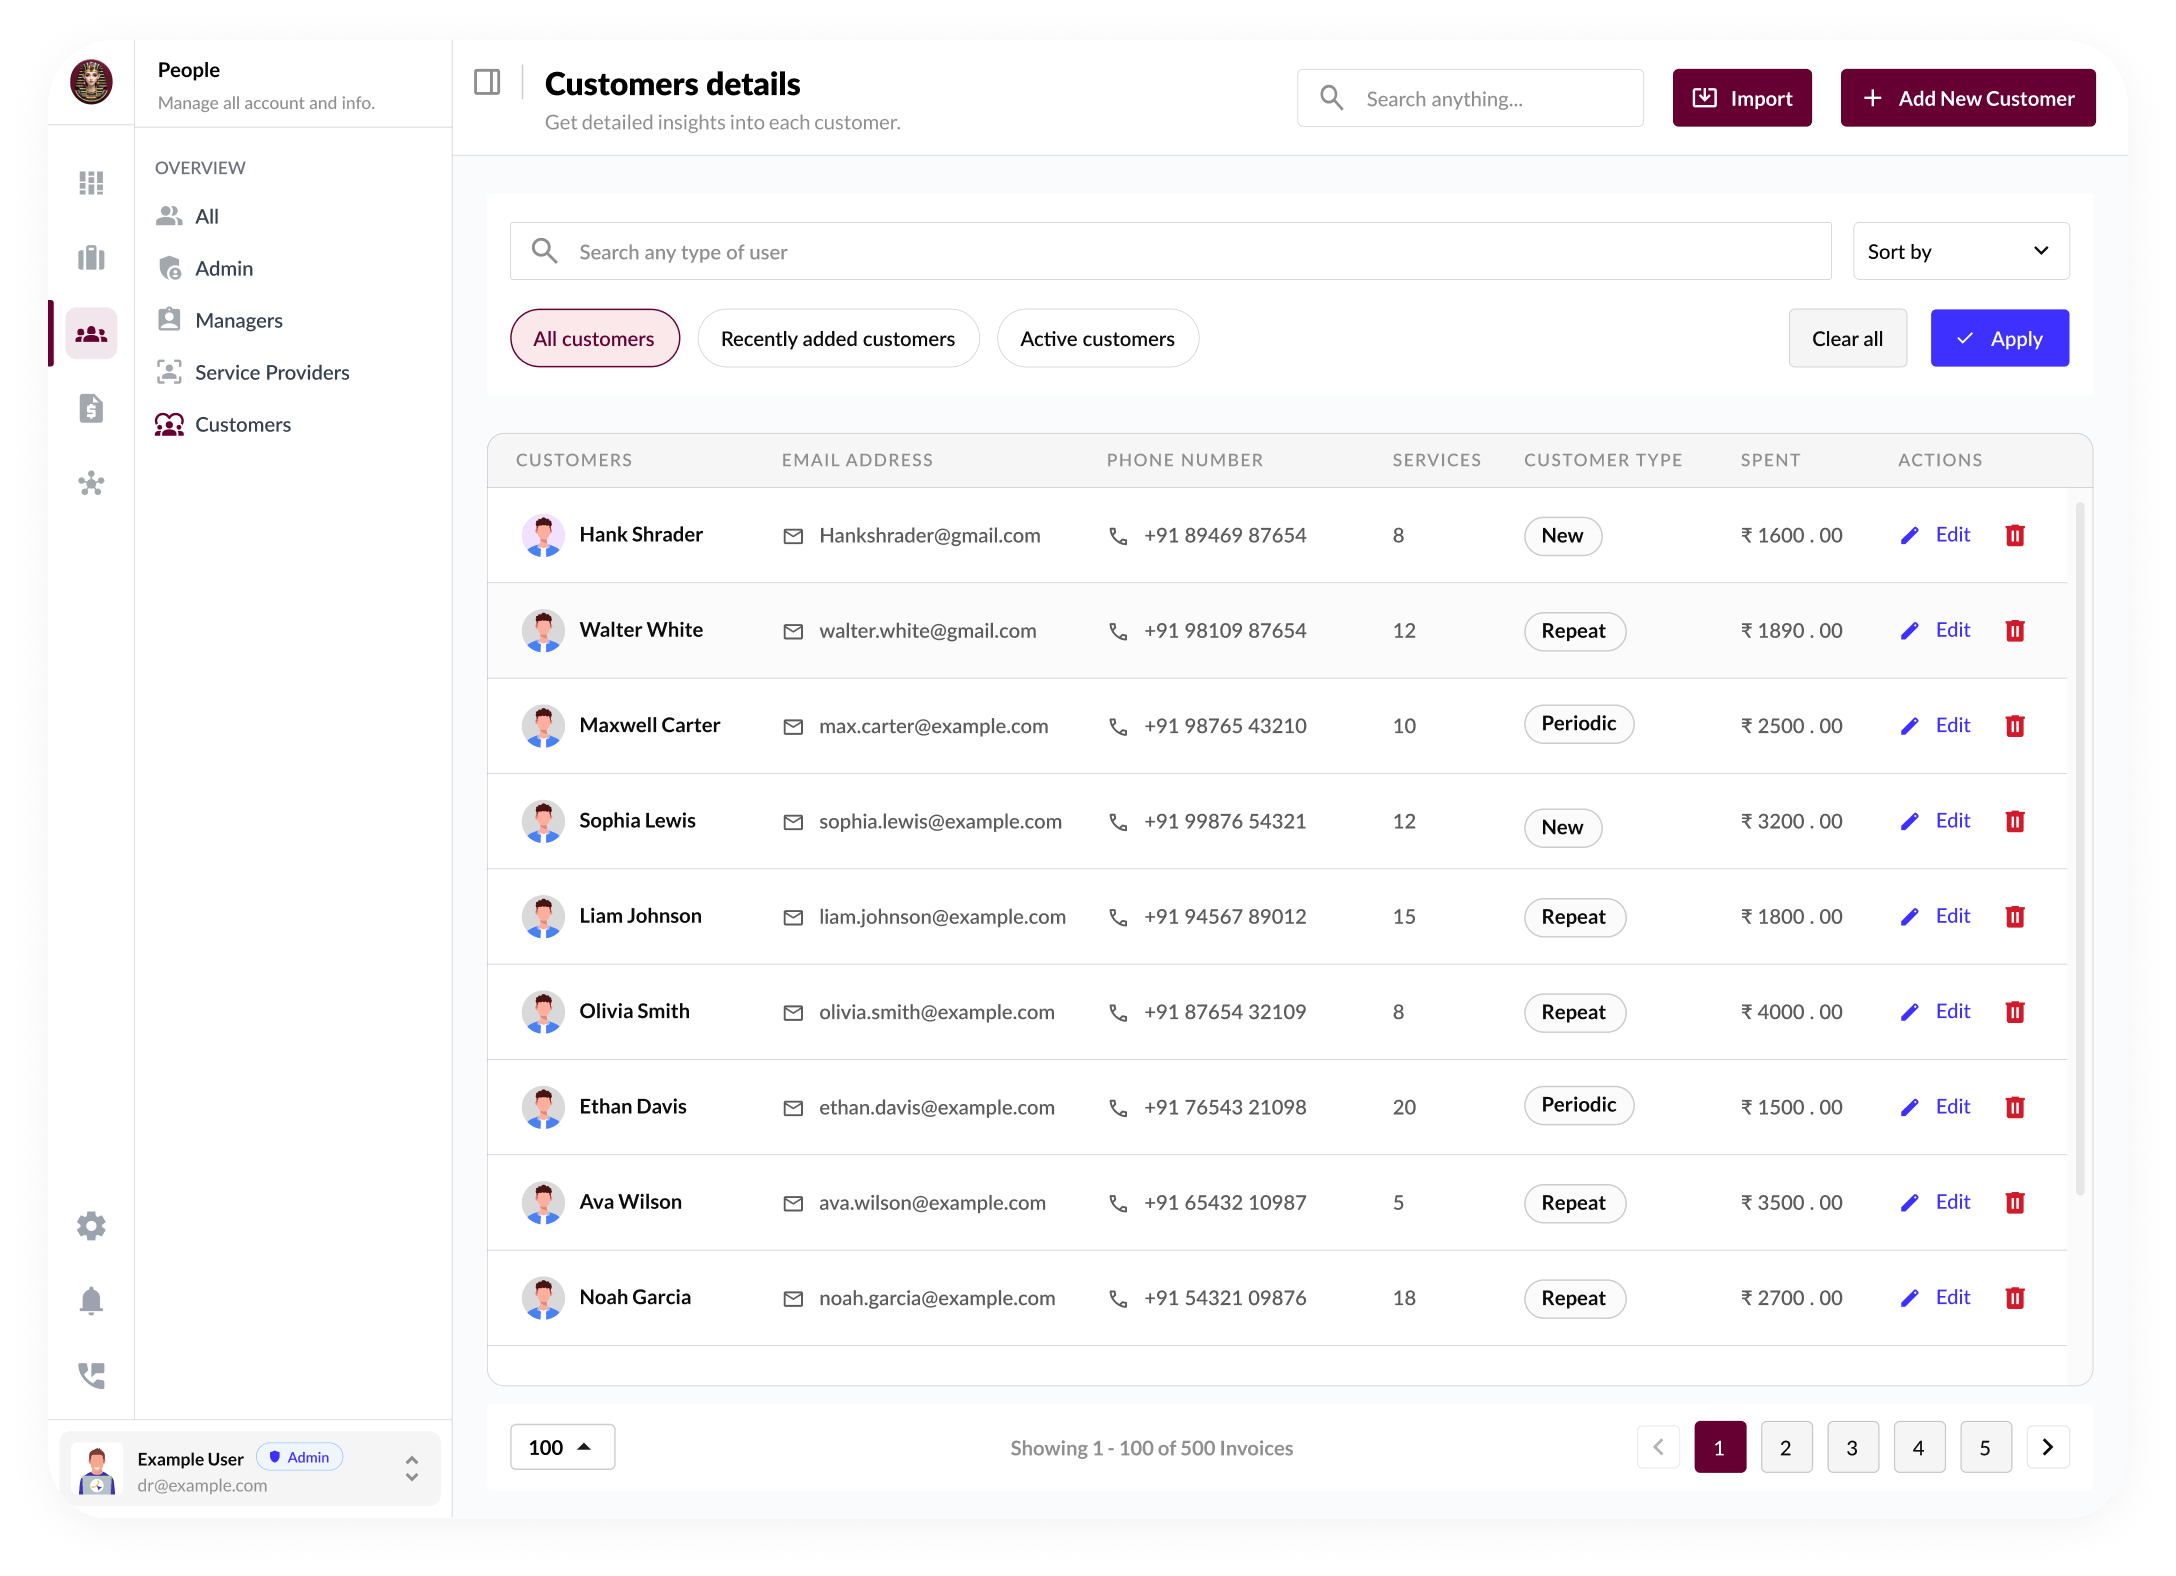The image size is (2176, 1576).
Task: Open the network hub icon in sidebar
Action: coord(91,484)
